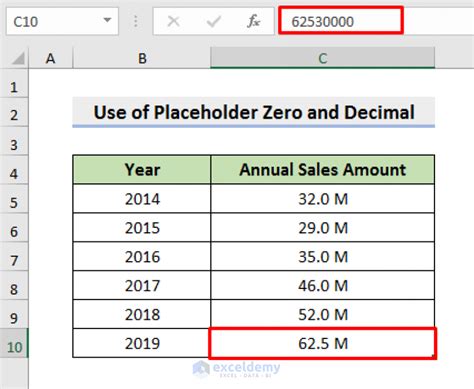Open Insert Function fx dialog
The width and height of the screenshot is (474, 389).
click(253, 22)
